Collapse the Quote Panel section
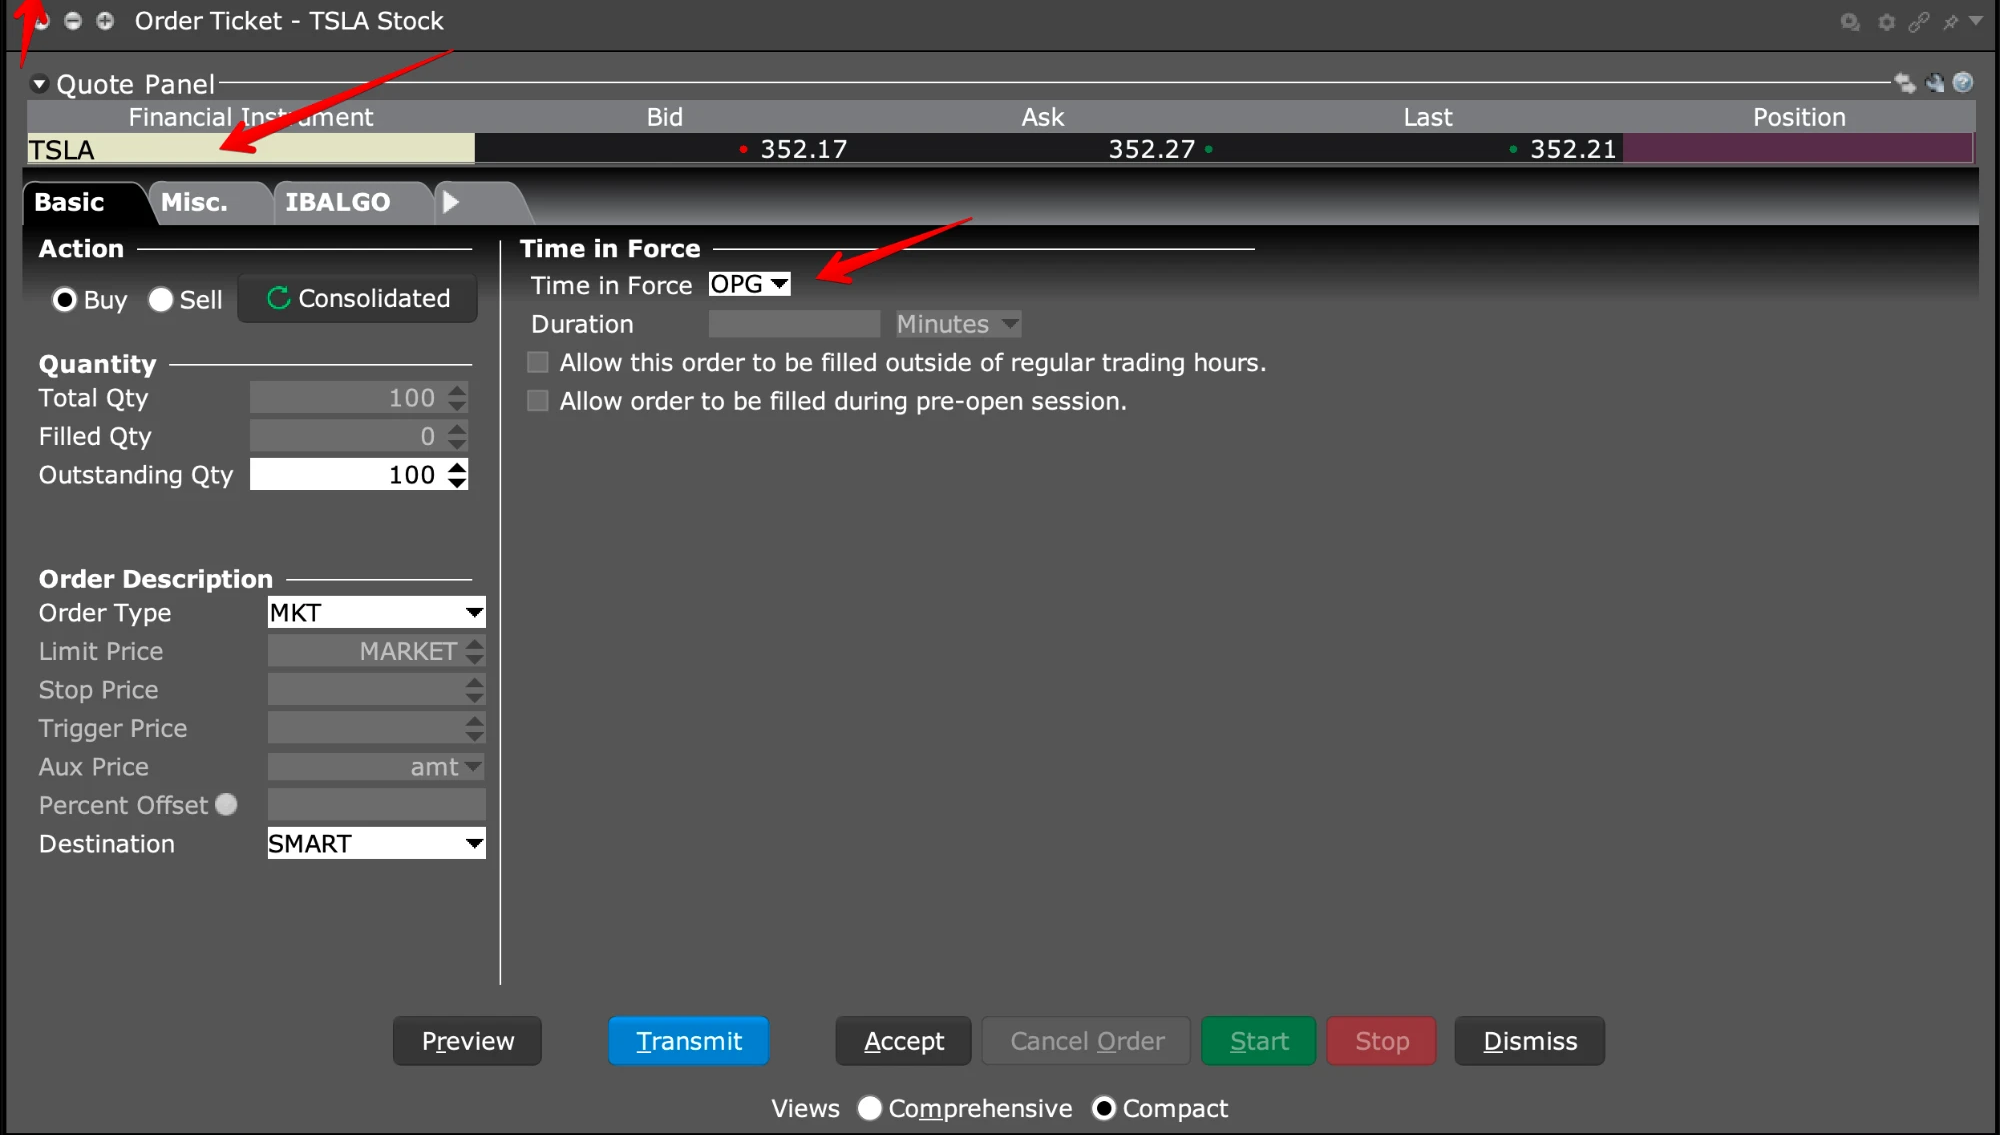This screenshot has height=1135, width=2000. click(40, 84)
